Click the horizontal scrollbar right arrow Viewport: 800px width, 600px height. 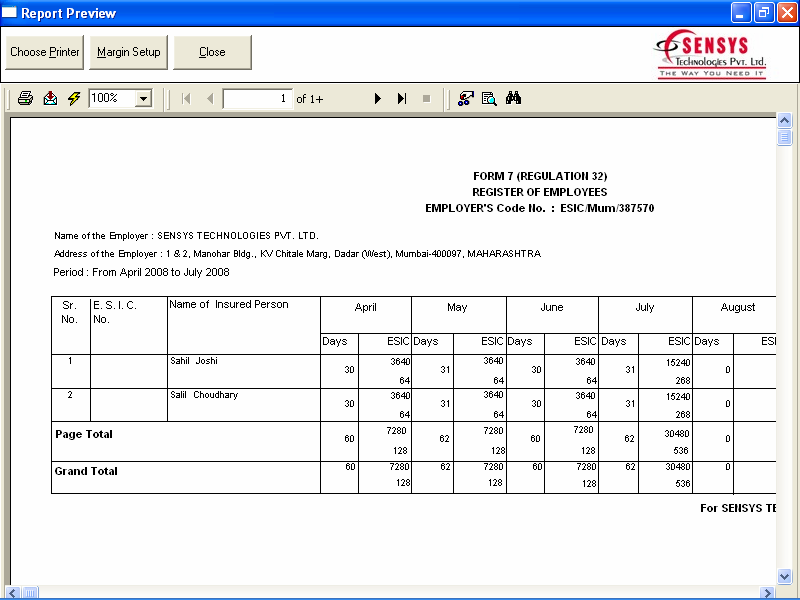tap(767, 593)
